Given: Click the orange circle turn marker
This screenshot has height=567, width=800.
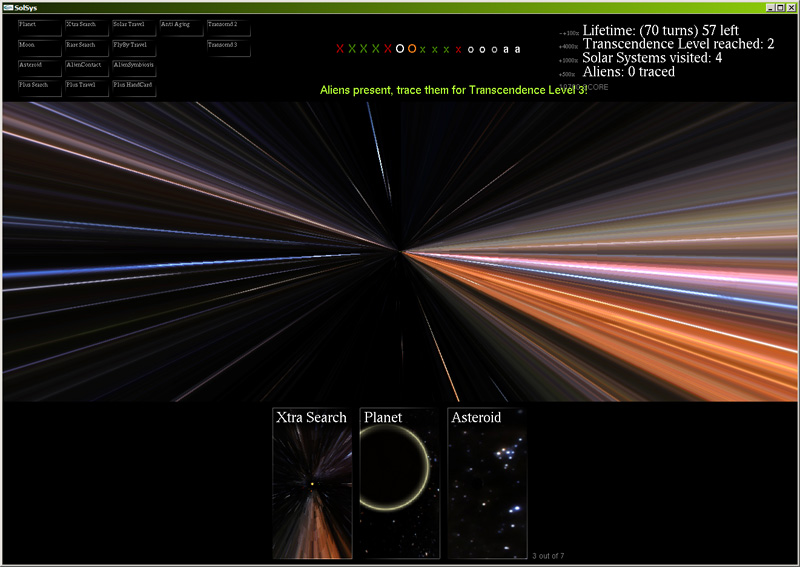Looking at the screenshot, I should pyautogui.click(x=412, y=48).
